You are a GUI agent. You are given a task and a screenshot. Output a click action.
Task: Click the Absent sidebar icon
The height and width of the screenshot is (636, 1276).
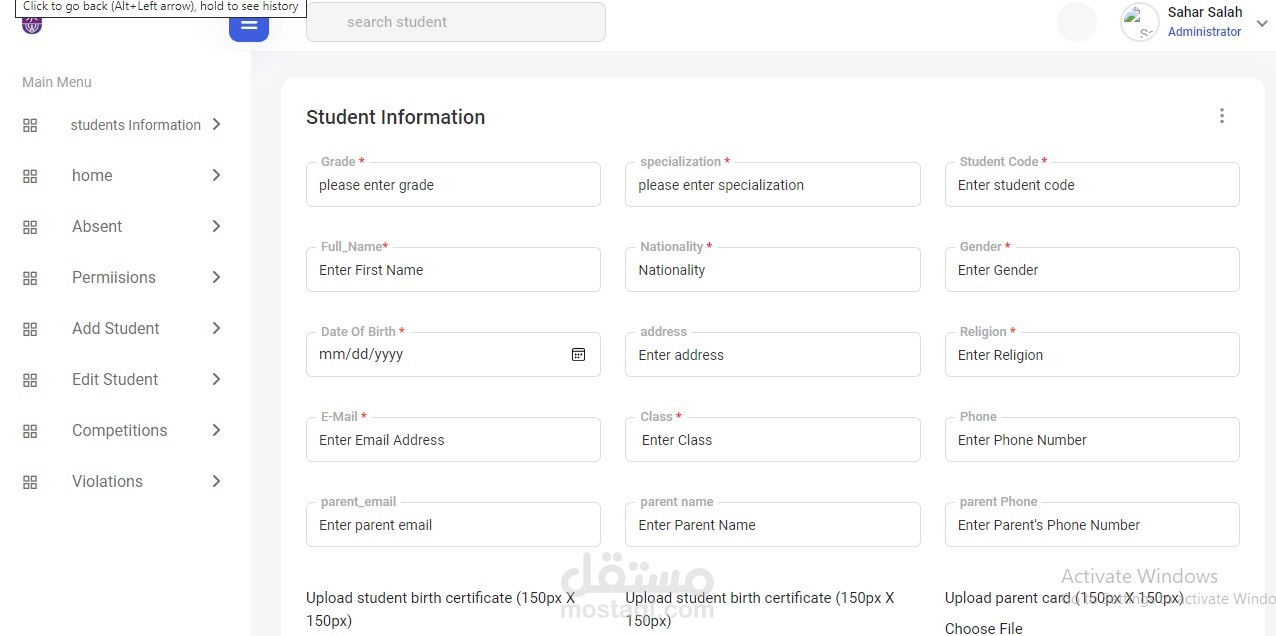coord(29,226)
